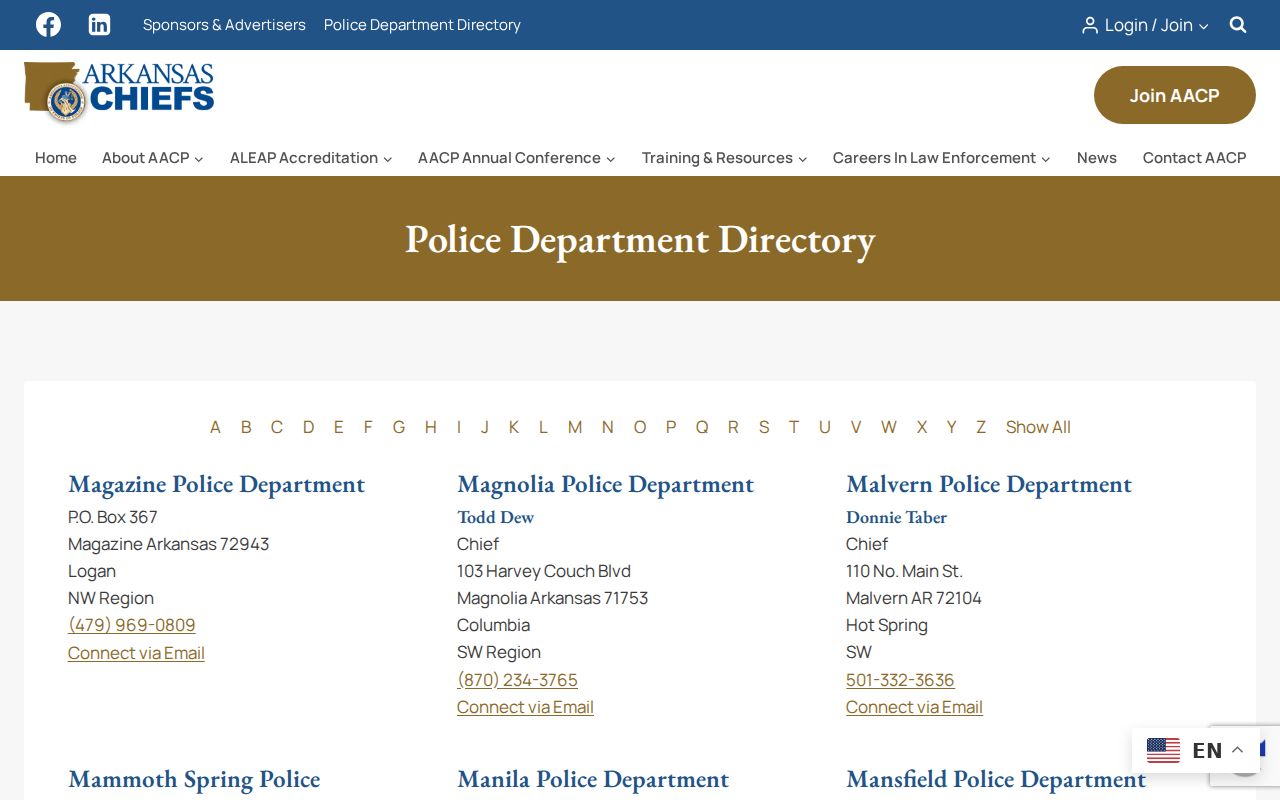
Task: Open Donnie Taber chief profile
Action: pos(896,517)
